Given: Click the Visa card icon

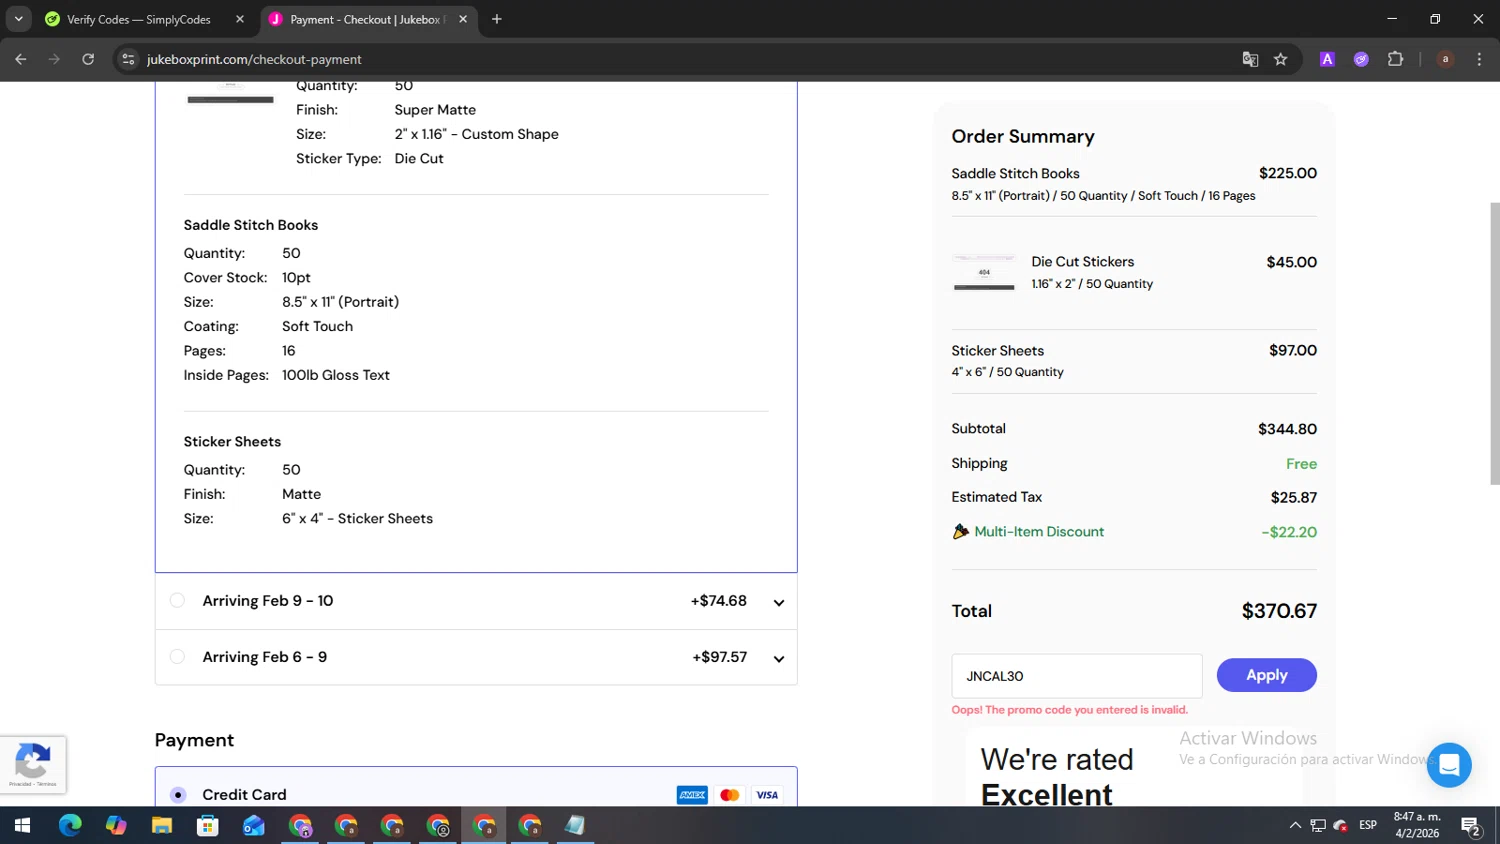Looking at the screenshot, I should point(767,795).
